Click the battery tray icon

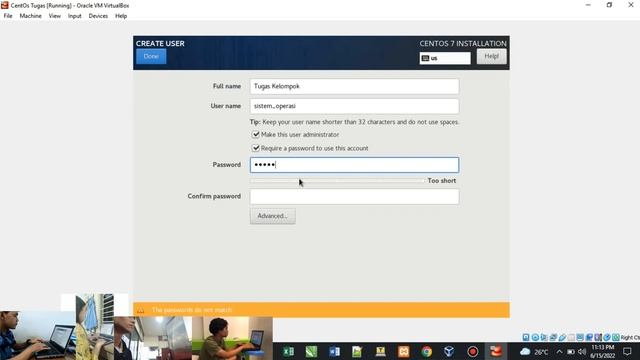571,351
